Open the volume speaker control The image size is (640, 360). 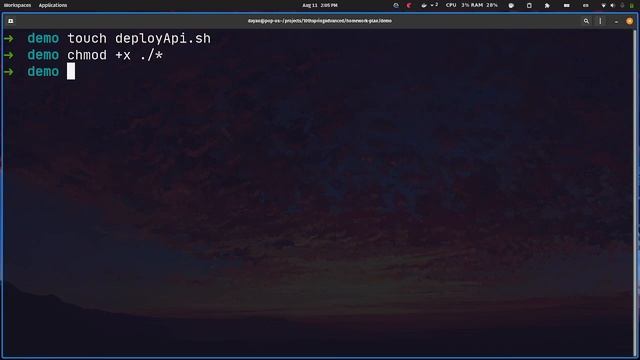click(x=612, y=5)
